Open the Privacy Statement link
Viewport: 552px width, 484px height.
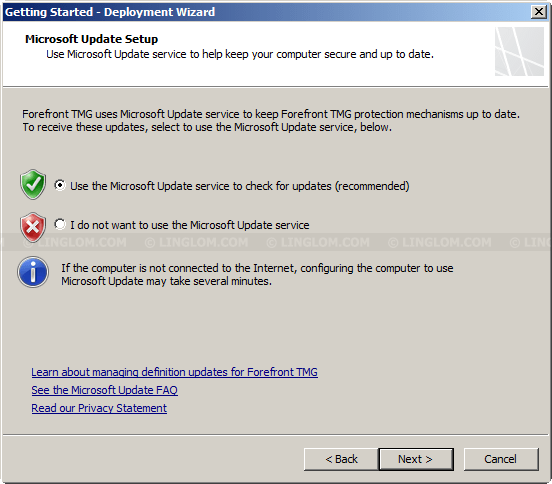[x=99, y=408]
